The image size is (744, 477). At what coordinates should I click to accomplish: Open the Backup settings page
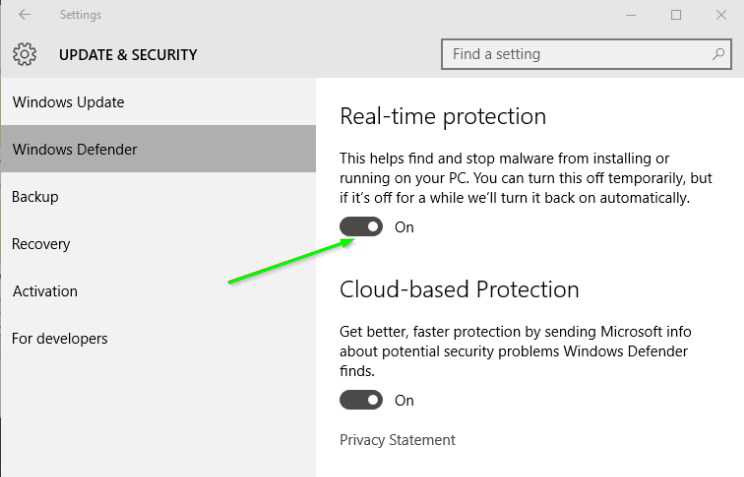[158, 196]
